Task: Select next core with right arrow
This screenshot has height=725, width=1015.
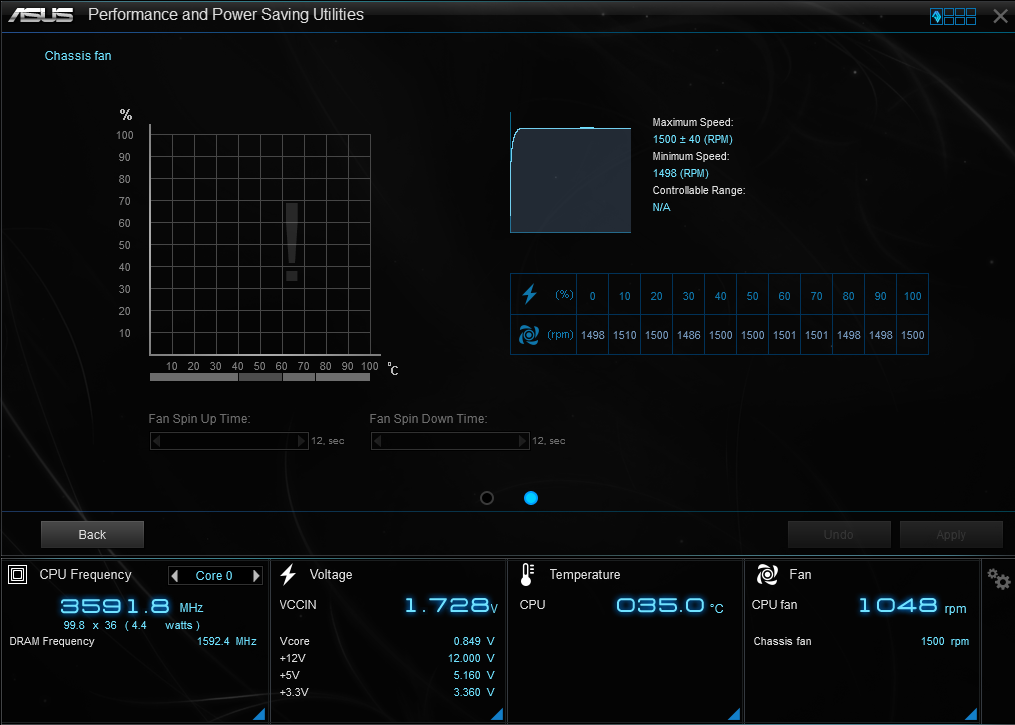Action: point(256,575)
